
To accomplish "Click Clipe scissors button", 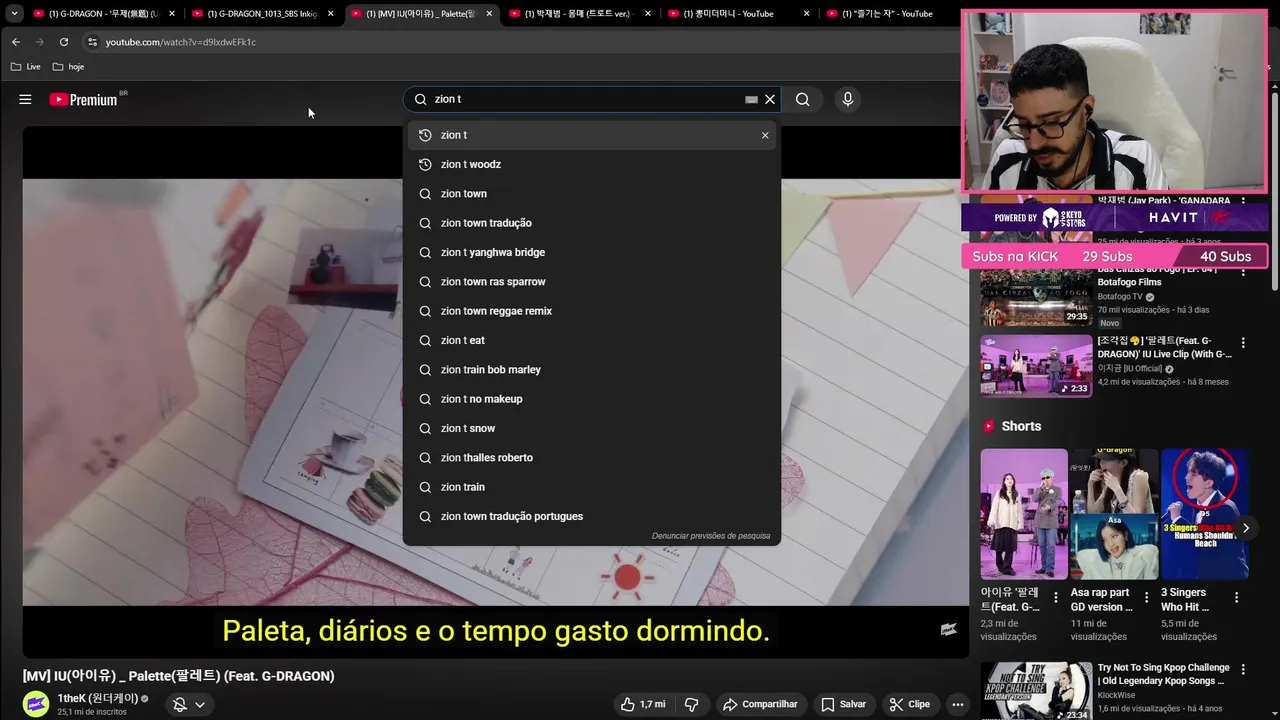I will pos(910,704).
